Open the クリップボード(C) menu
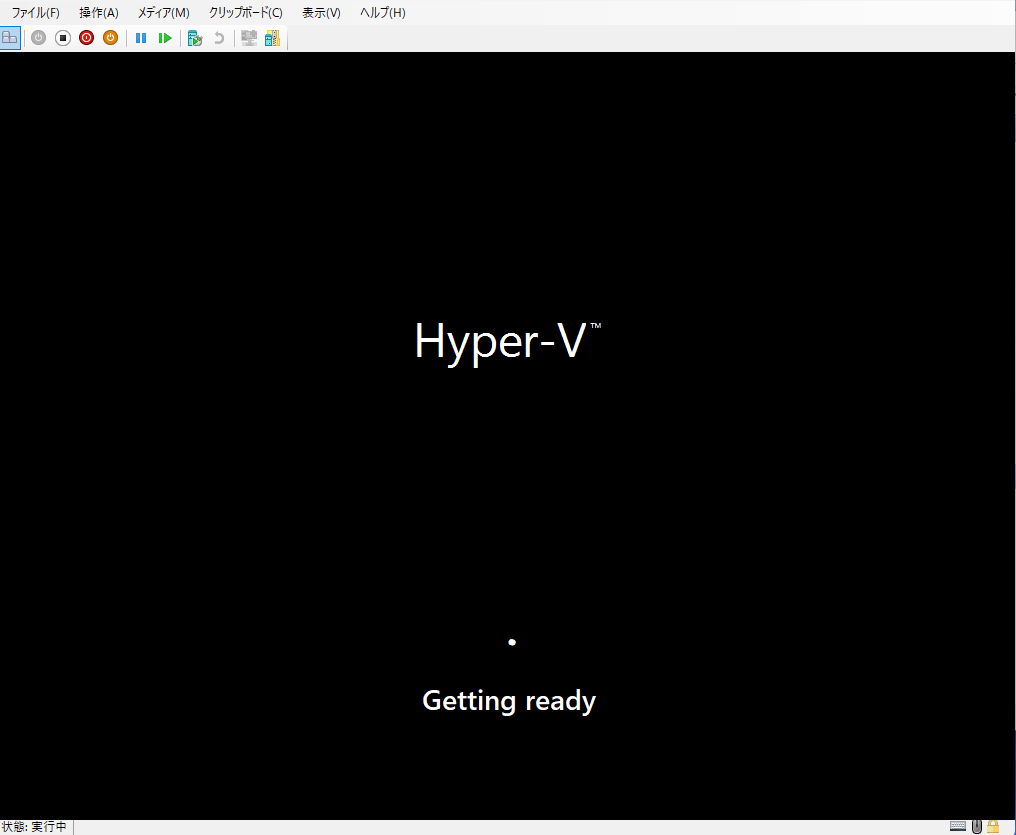This screenshot has height=835, width=1016. [x=244, y=12]
